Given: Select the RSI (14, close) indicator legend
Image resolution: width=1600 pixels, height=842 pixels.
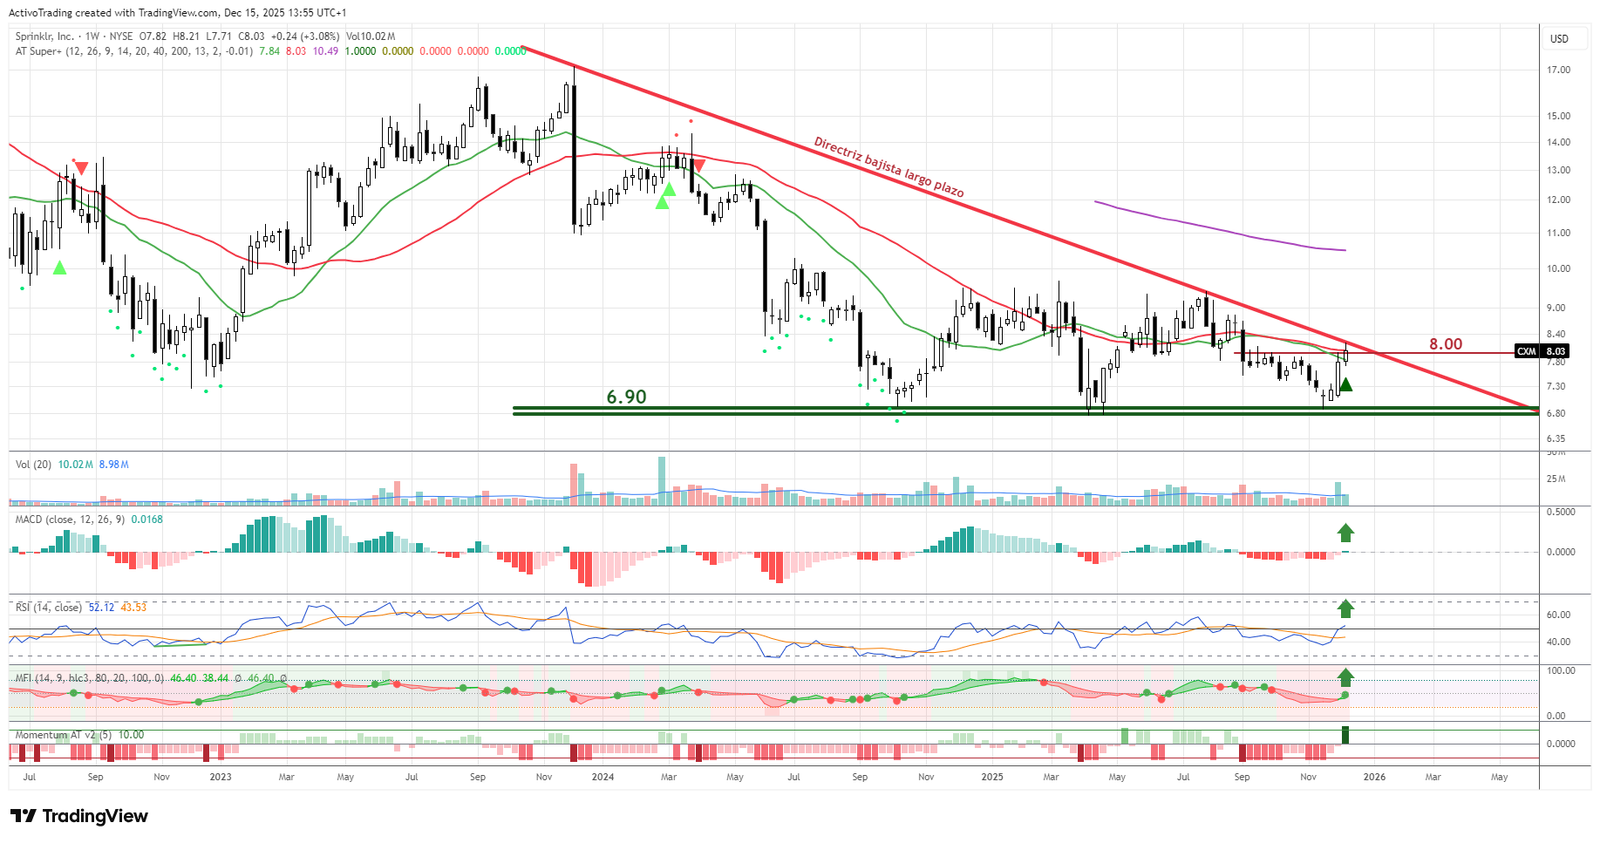Looking at the screenshot, I should [x=48, y=607].
